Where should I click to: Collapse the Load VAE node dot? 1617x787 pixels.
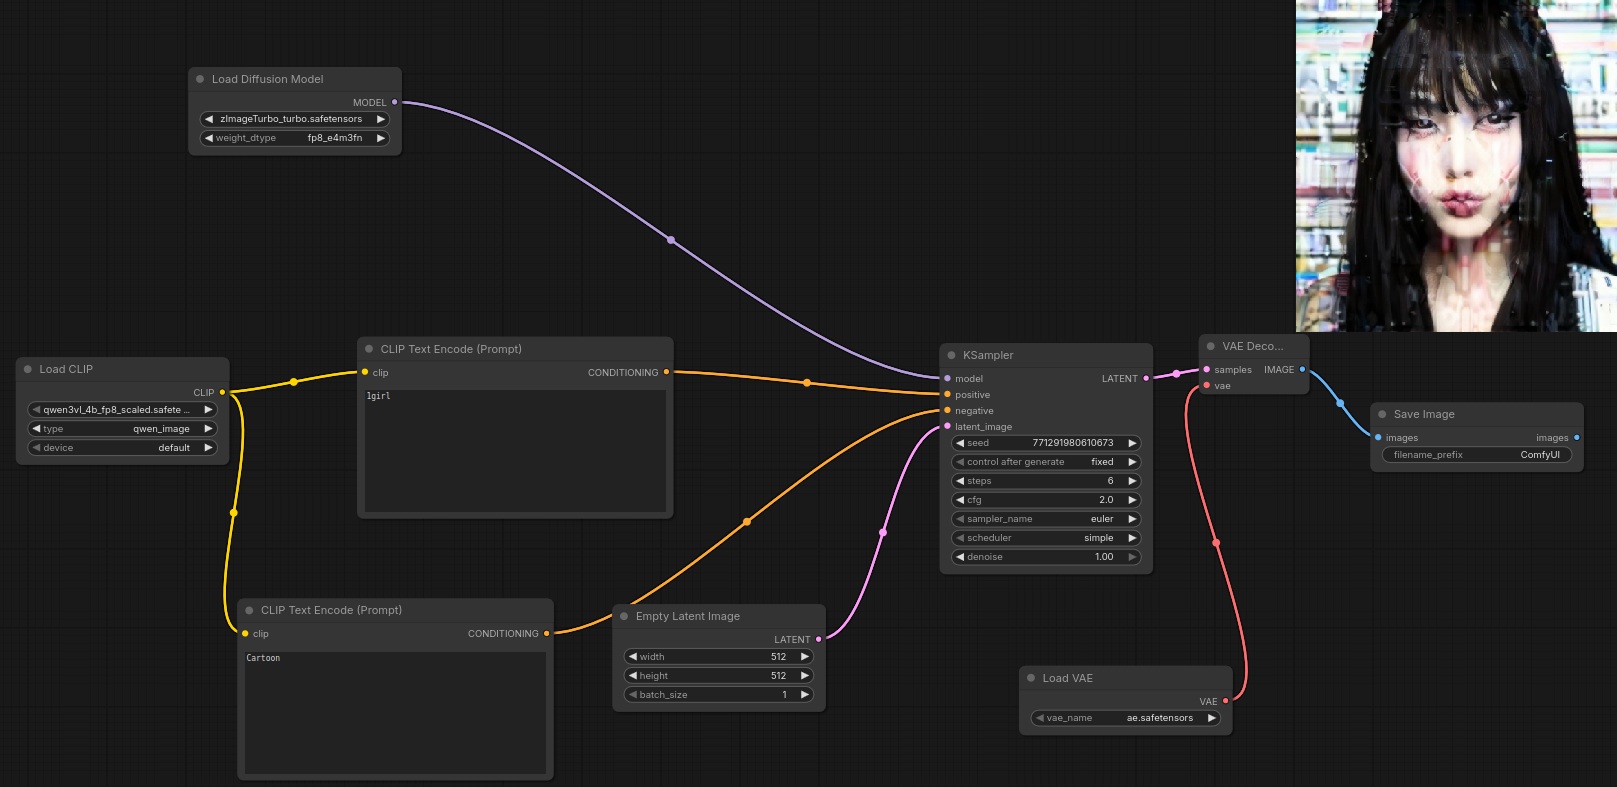(1031, 678)
